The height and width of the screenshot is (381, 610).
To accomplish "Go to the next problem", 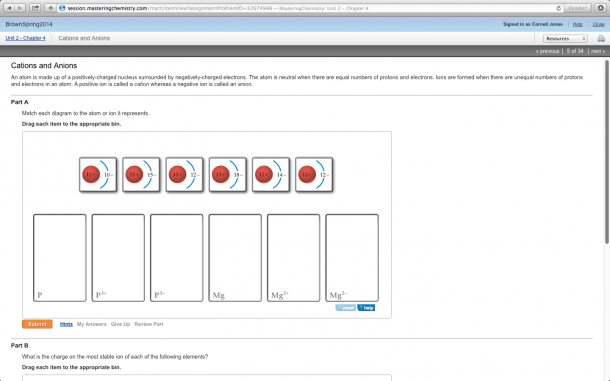I will [598, 51].
